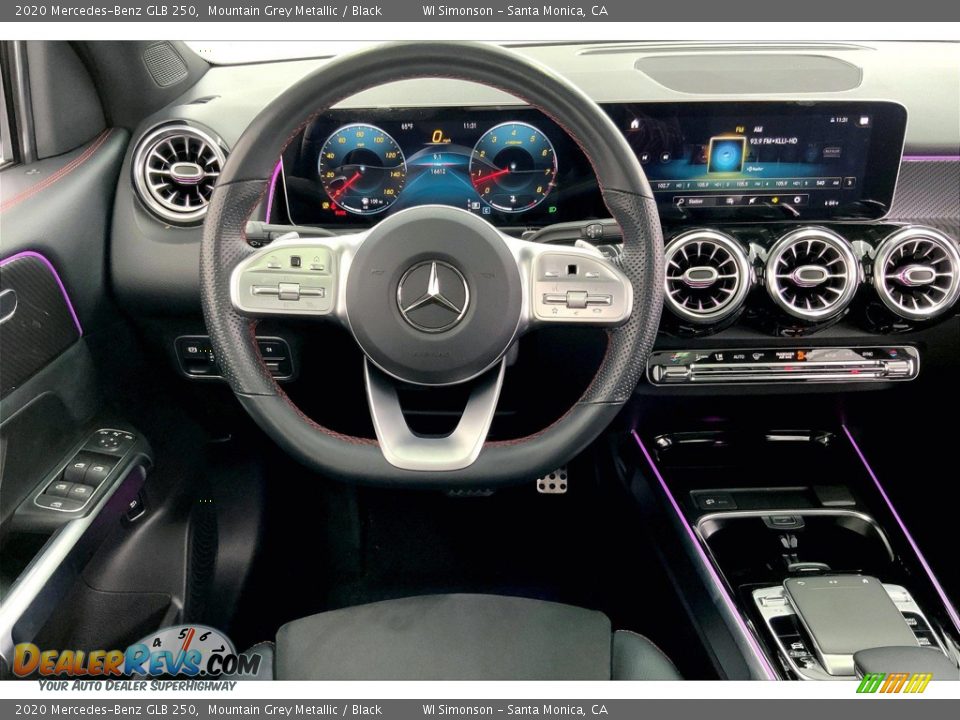Tap the speedometer dial in instrument cluster
Screen dimensions: 960x720
tap(361, 168)
